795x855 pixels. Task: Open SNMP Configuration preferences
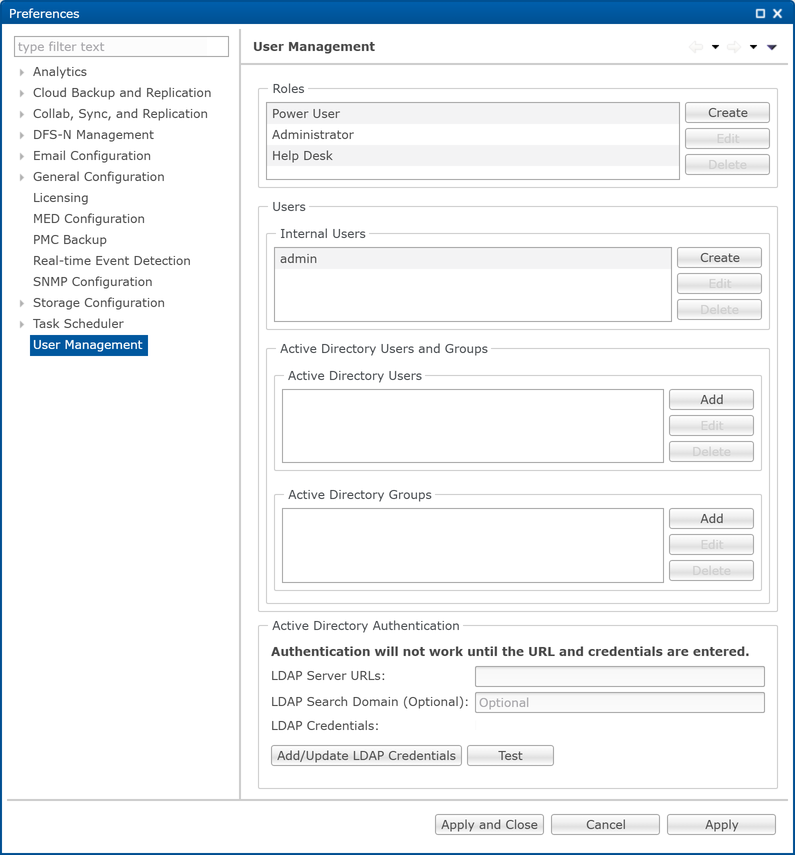click(92, 282)
